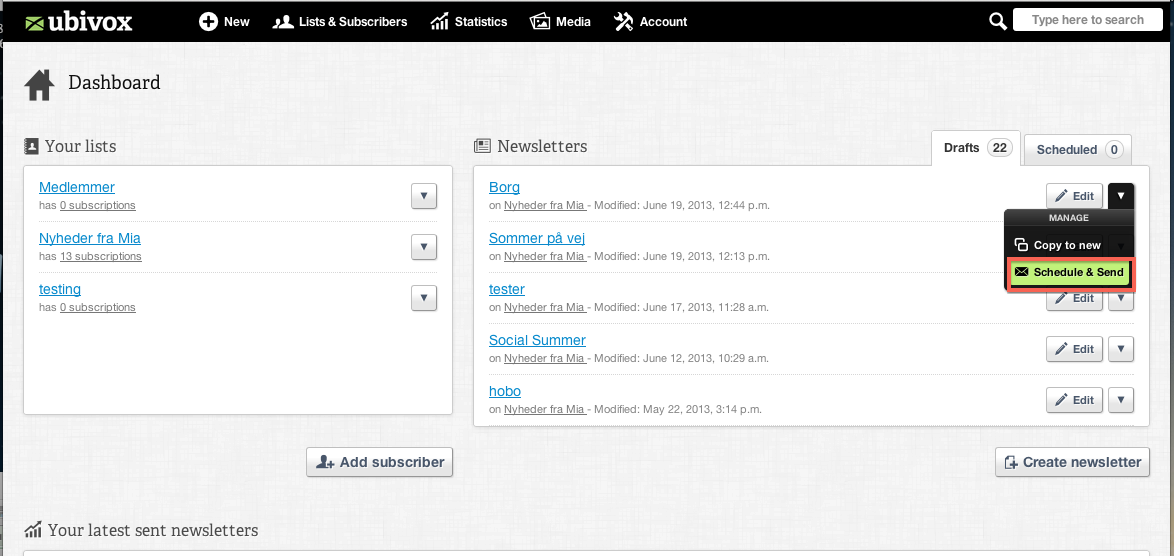Open the New menu plus icon
1174x556 pixels.
pyautogui.click(x=208, y=22)
